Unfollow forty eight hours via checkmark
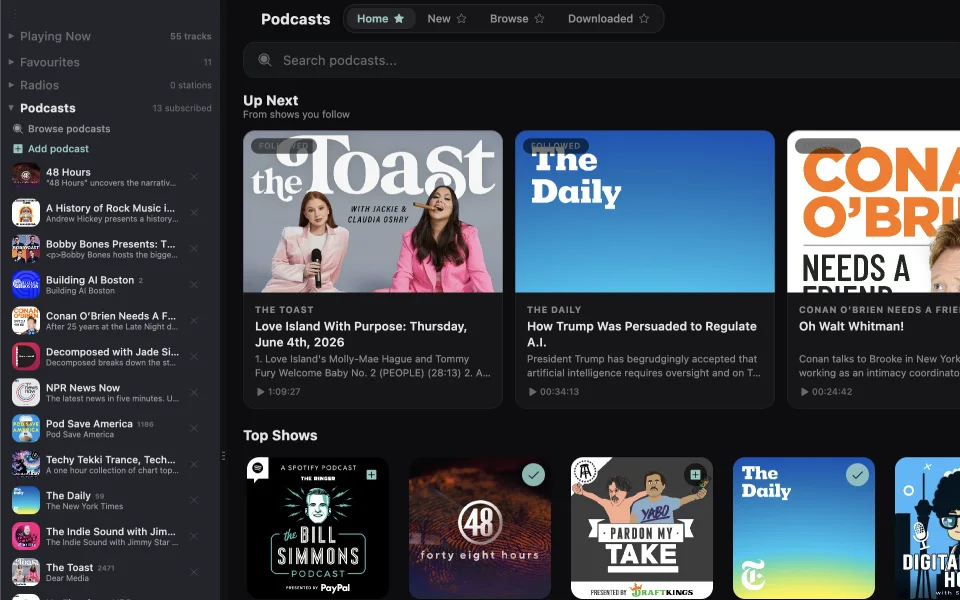This screenshot has width=960, height=600. [x=533, y=474]
